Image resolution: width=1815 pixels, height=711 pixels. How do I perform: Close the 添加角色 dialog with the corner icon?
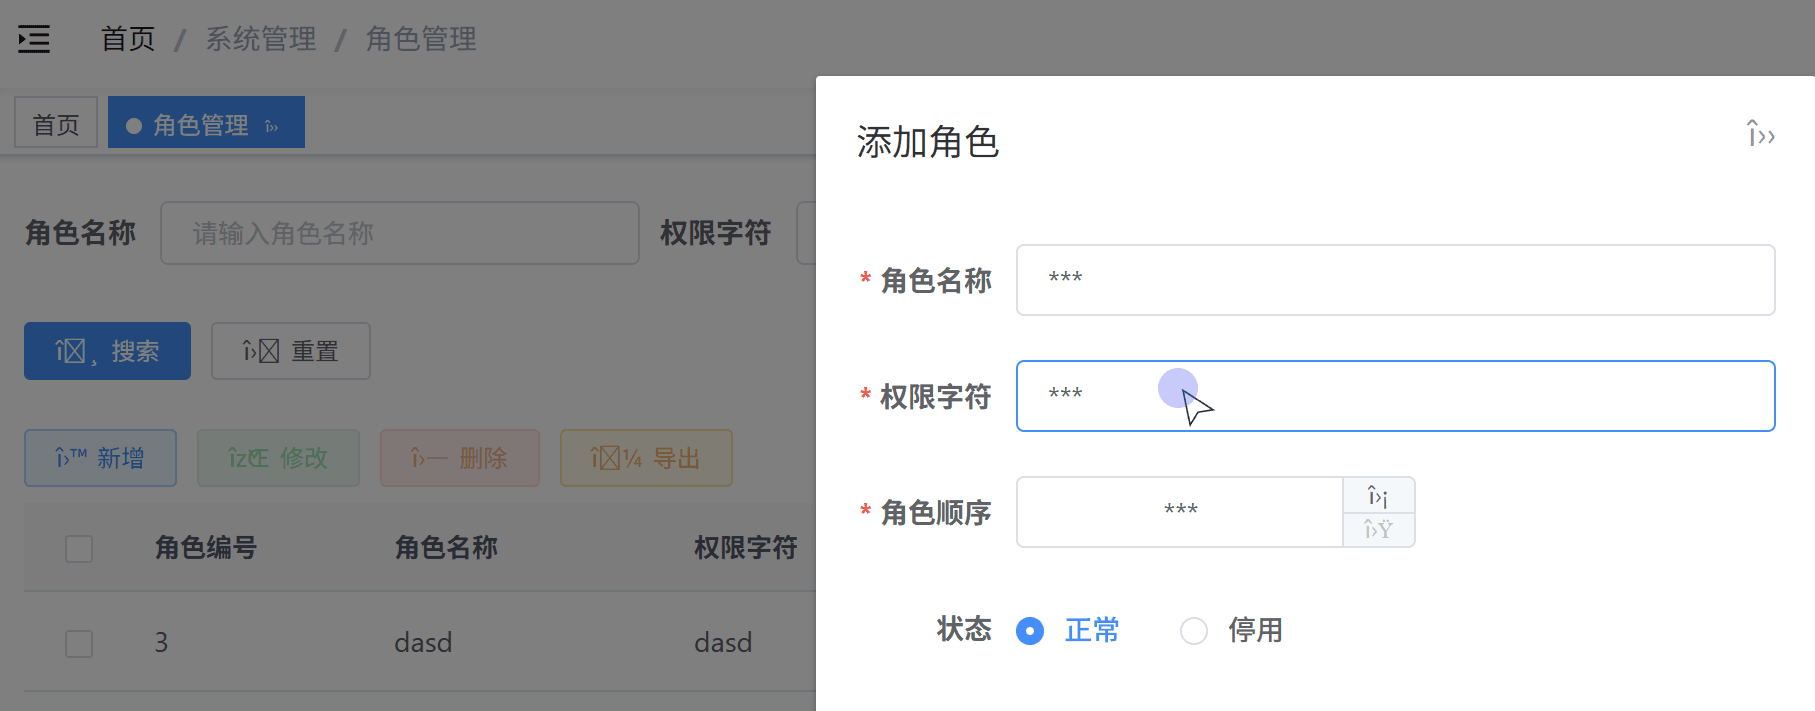[1760, 133]
